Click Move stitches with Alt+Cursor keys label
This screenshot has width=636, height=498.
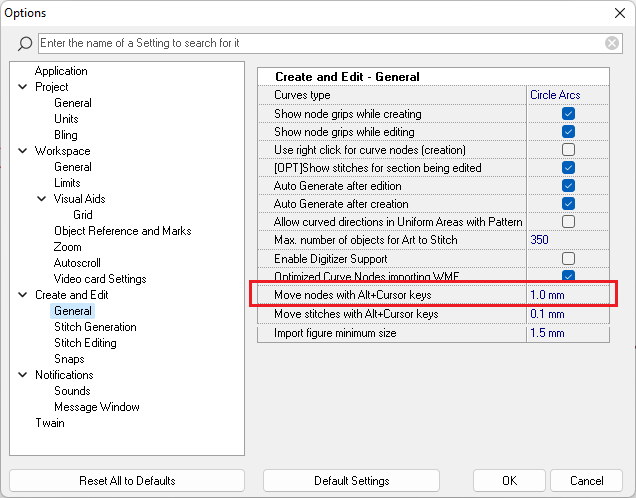tap(356, 314)
